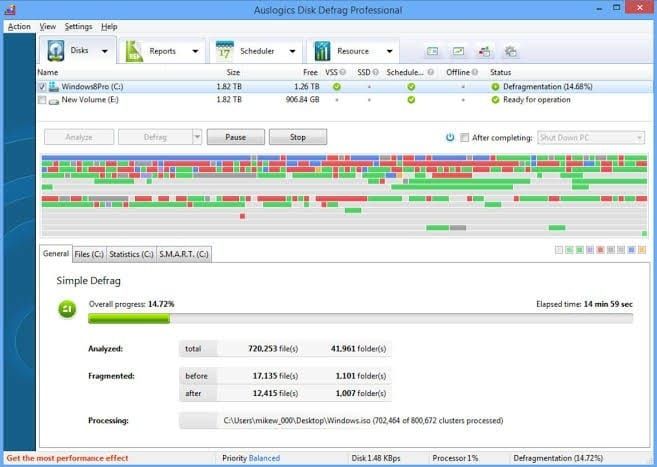Open the Action menu
The image size is (657, 467).
[x=19, y=26]
